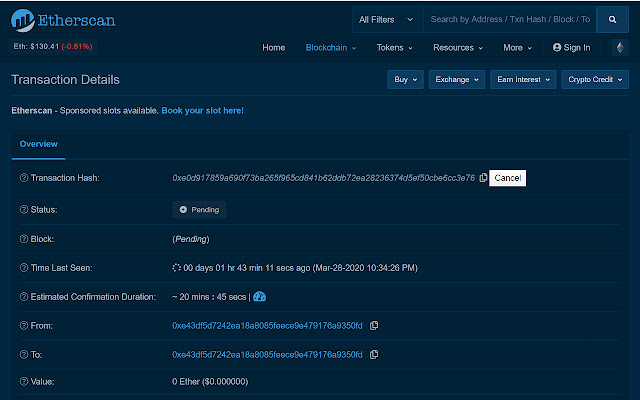Viewport: 640px width, 400px height.
Task: Expand the Blockchain menu
Action: point(331,48)
